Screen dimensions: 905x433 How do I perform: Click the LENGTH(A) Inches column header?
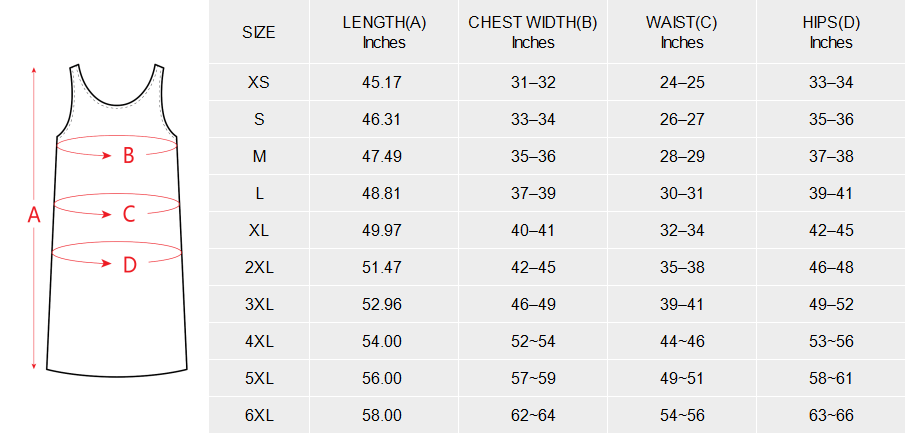coord(384,32)
